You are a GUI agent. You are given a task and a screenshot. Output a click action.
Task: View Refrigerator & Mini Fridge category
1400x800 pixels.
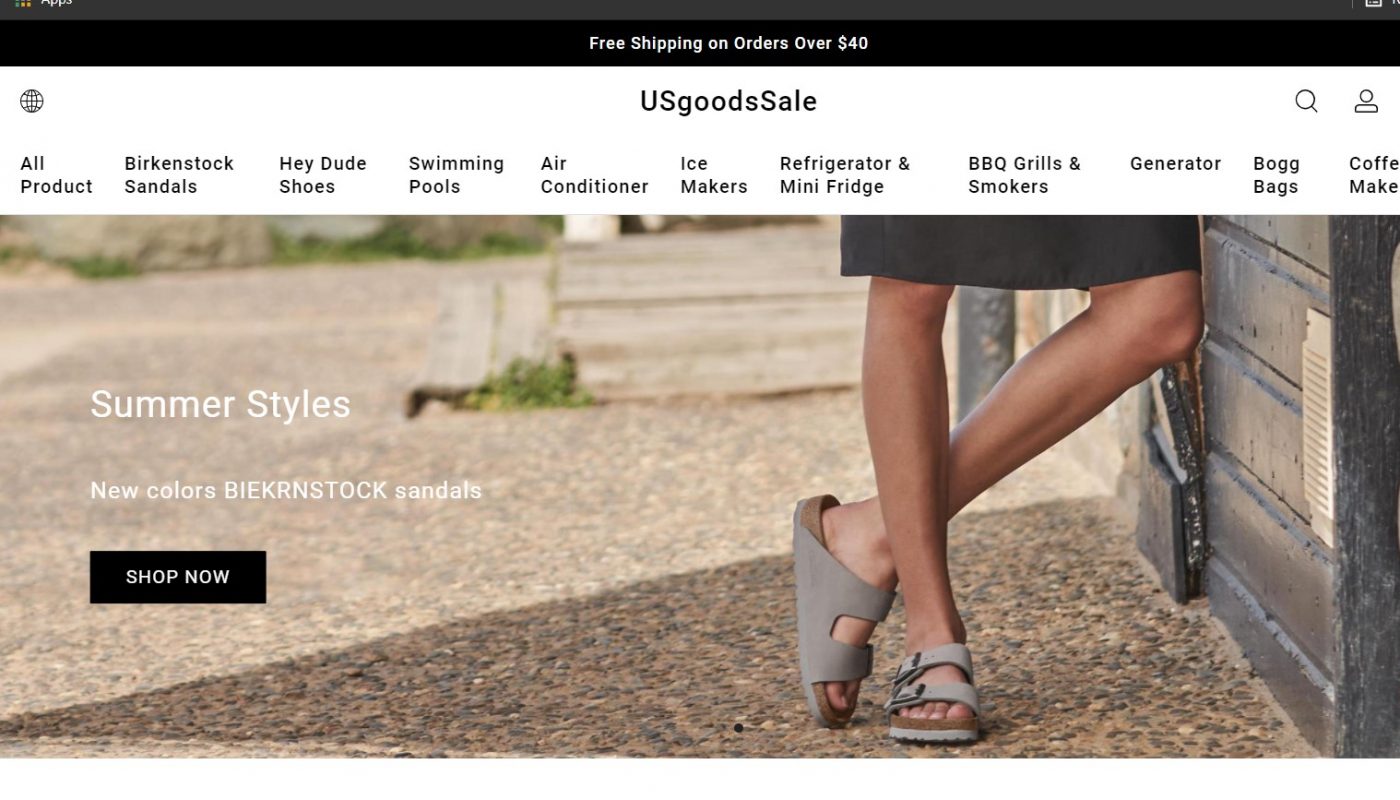coord(845,175)
